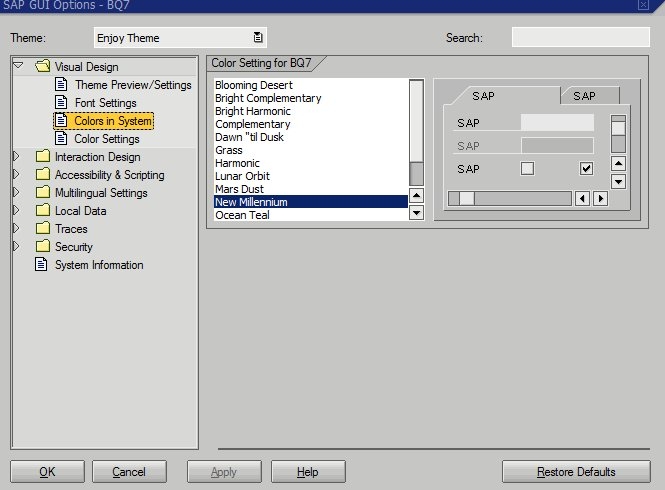Click the color list scroll-up arrow

[x=416, y=196]
